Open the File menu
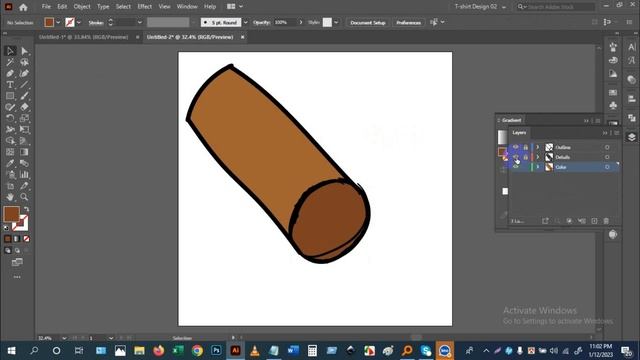The height and width of the screenshot is (360, 640). tap(46, 7)
